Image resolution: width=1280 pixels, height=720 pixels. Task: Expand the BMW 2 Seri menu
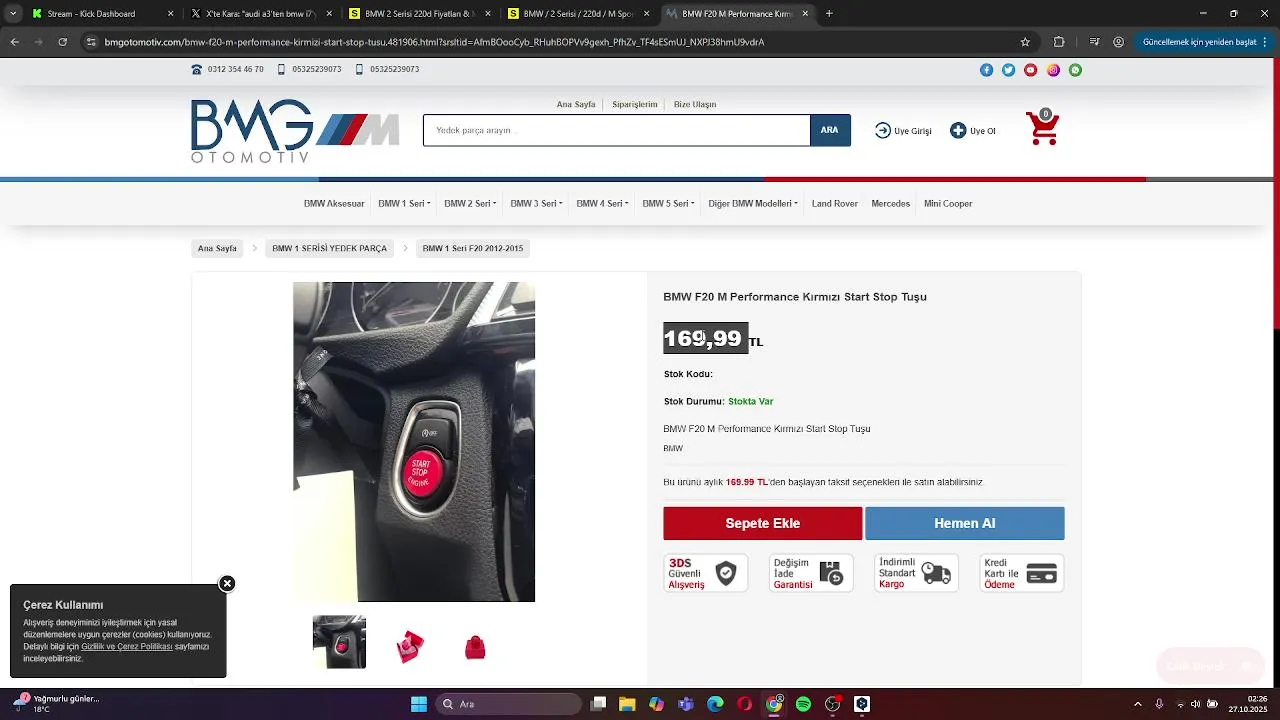[x=470, y=204]
